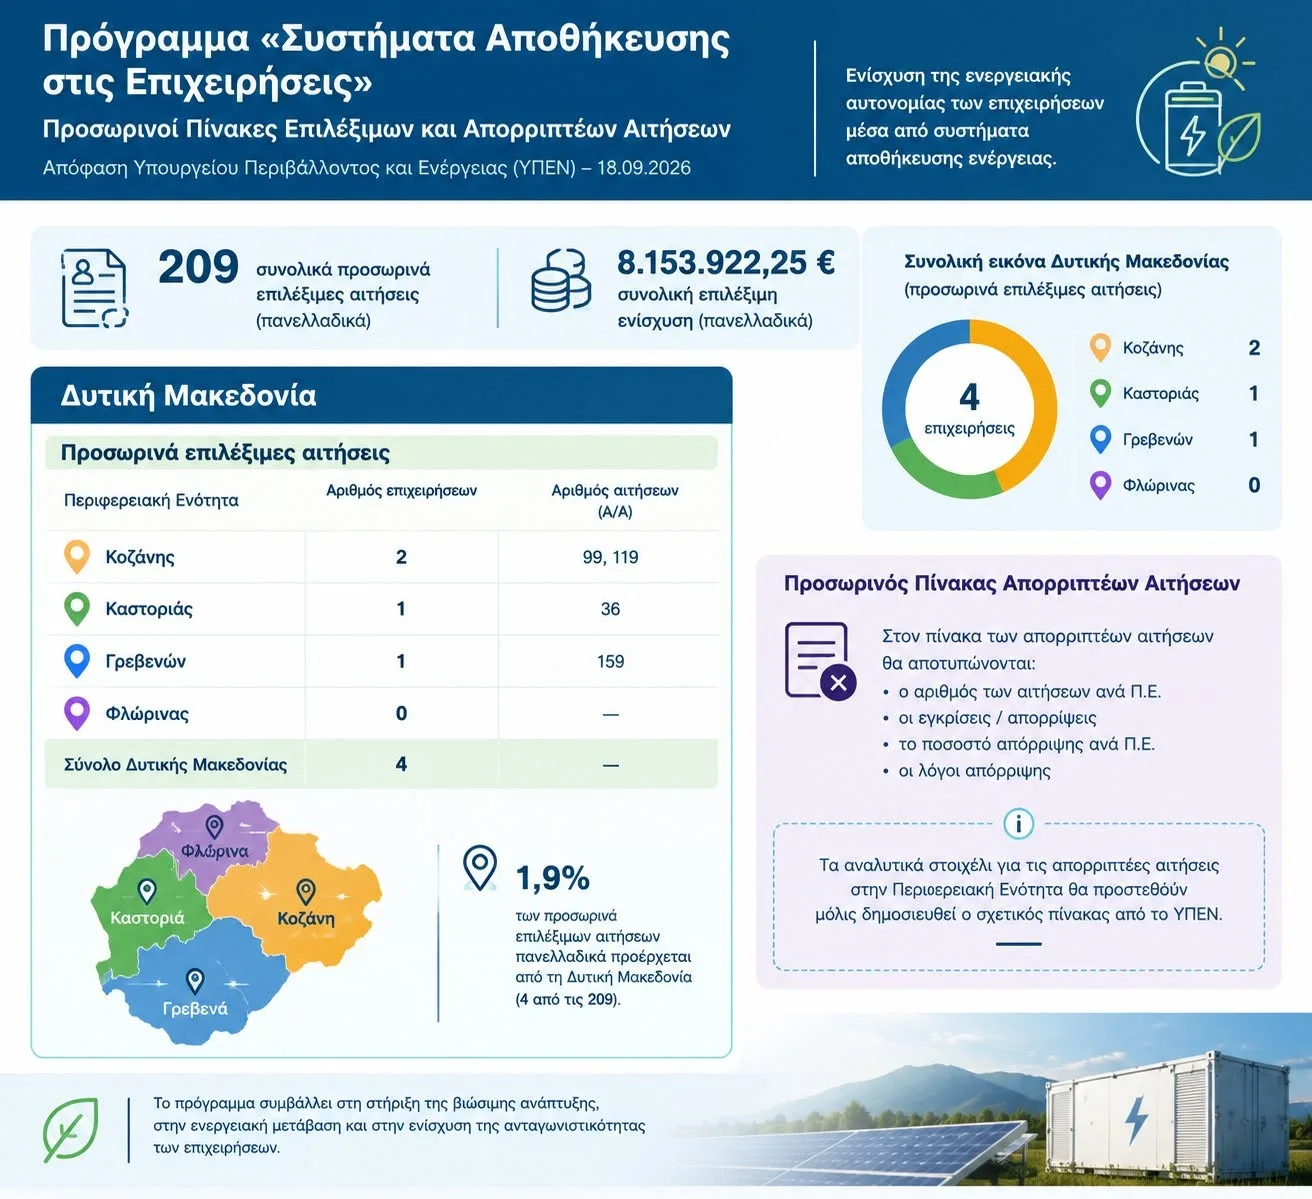Click the info circle icon in dashed box

(1018, 824)
